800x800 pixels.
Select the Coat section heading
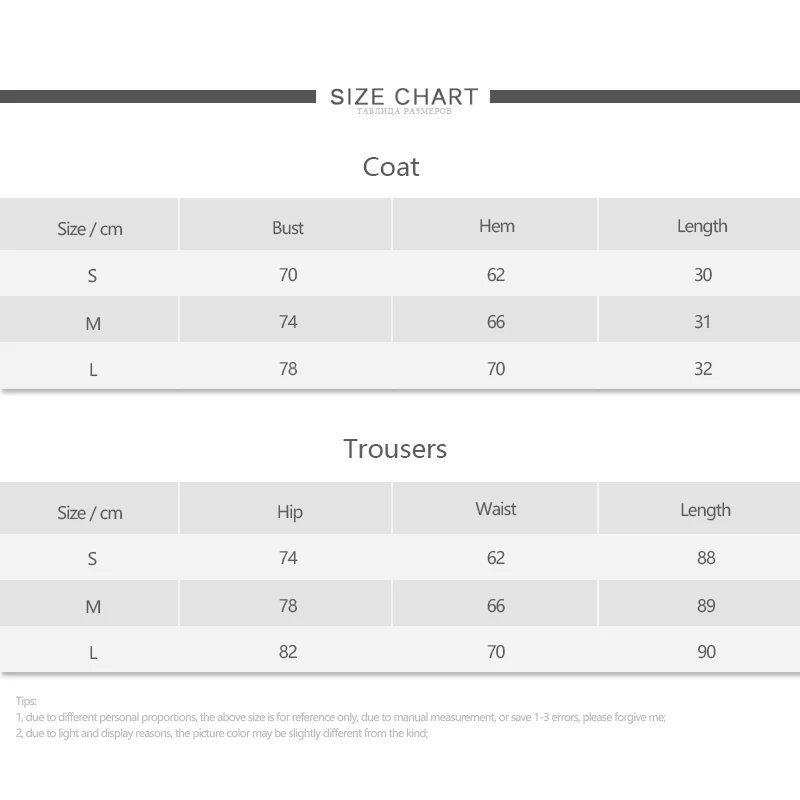(391, 167)
